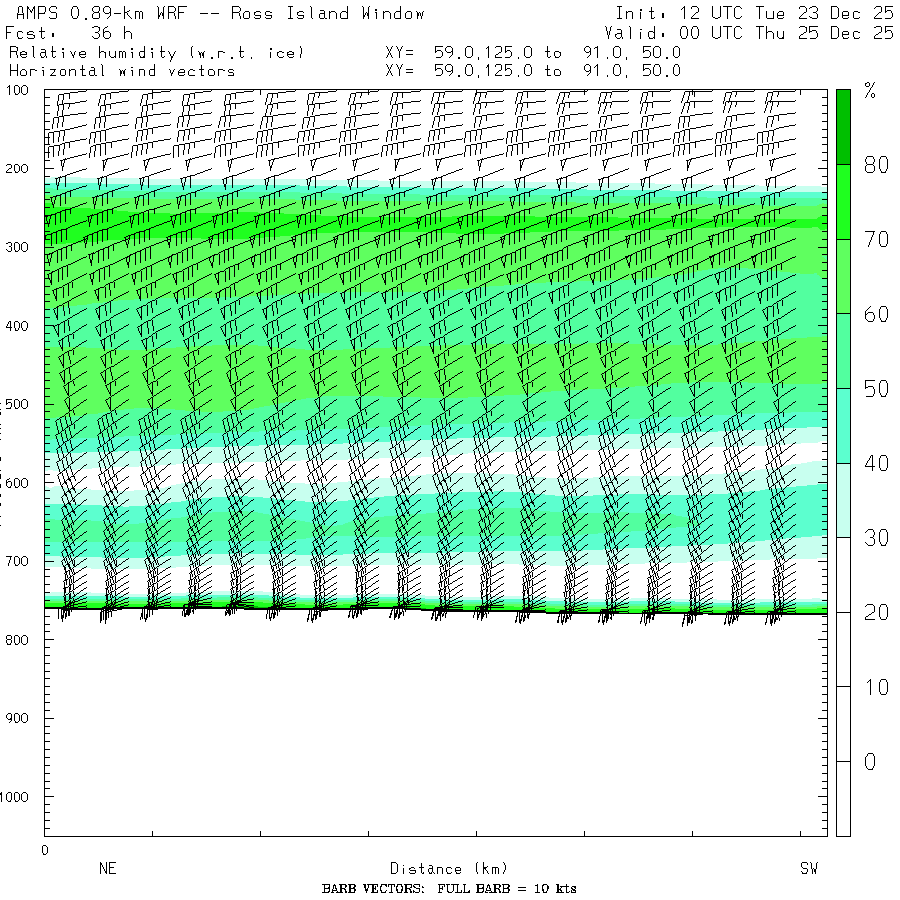Click the 0 label at the x-axis origin
900x900 pixels.
(x=44, y=851)
